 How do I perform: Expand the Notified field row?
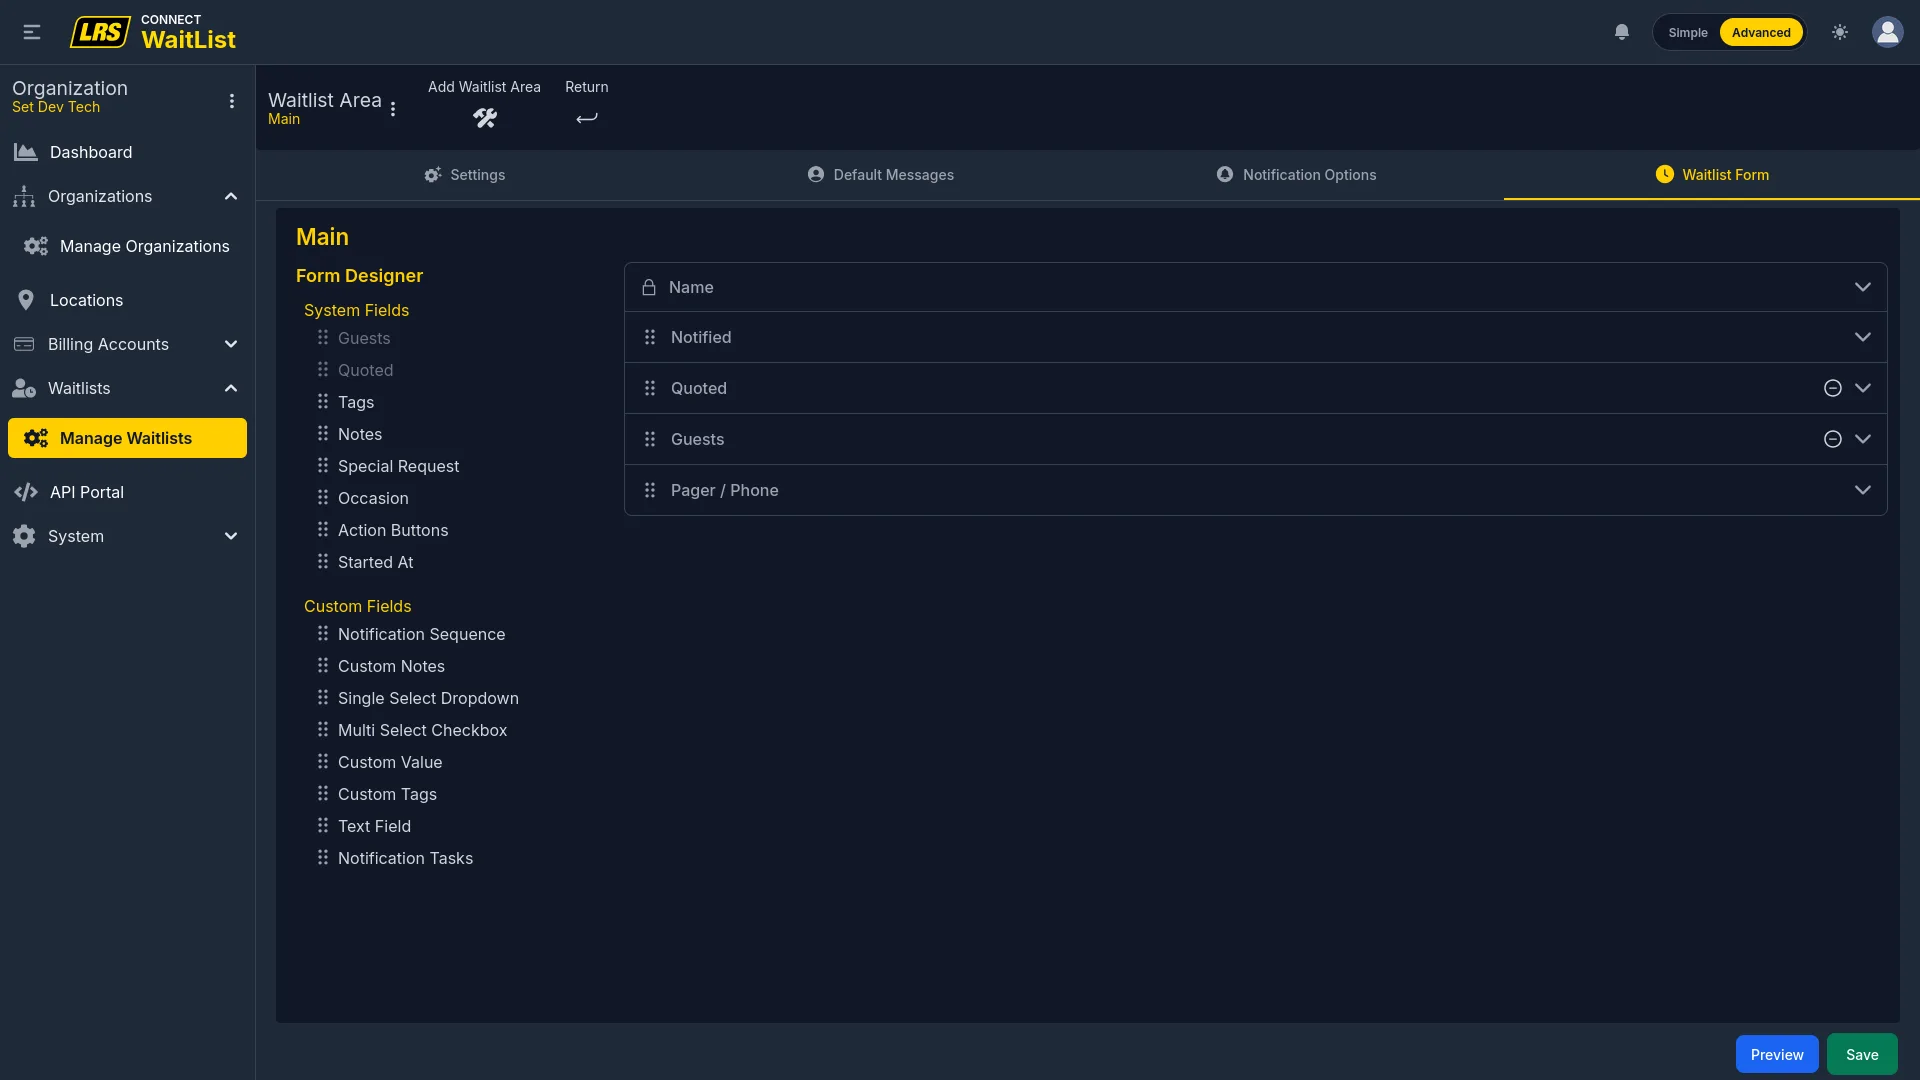1863,337
